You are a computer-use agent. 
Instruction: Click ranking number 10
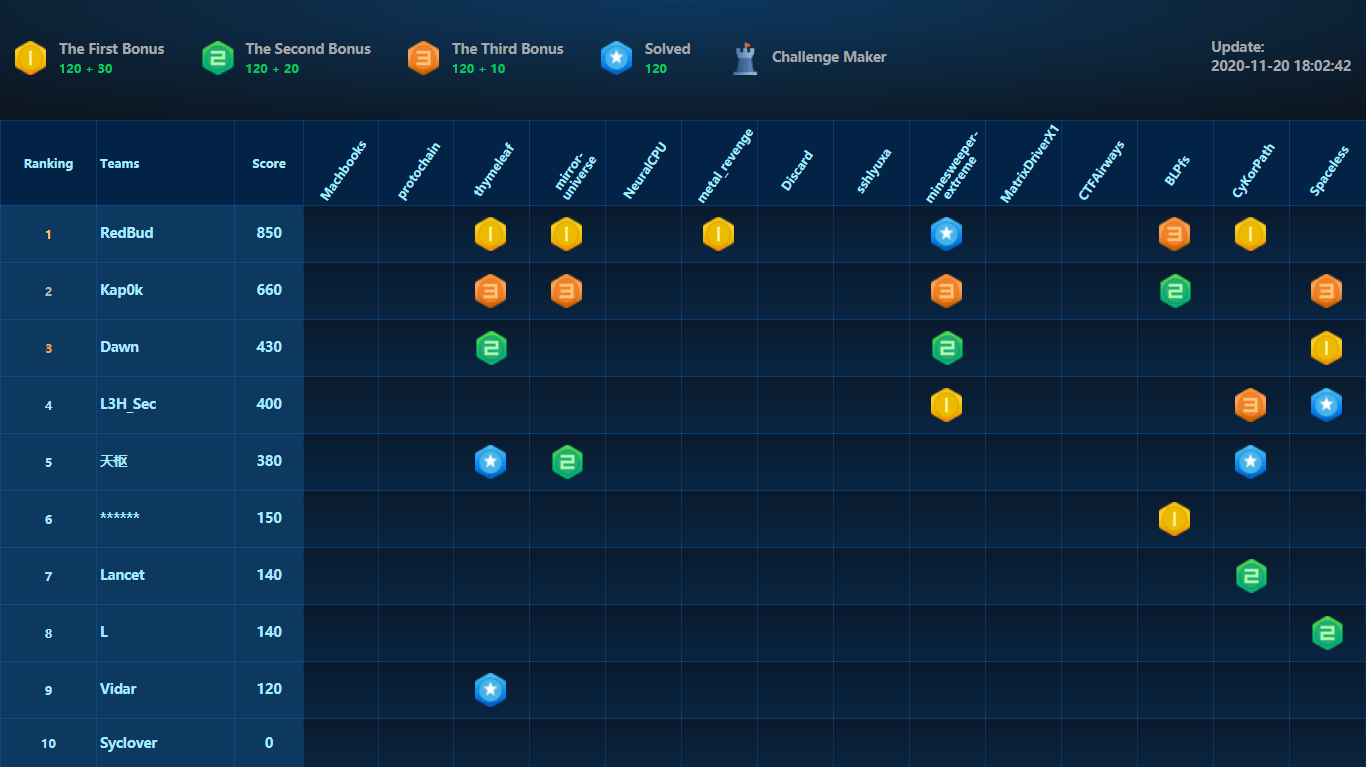click(x=49, y=744)
